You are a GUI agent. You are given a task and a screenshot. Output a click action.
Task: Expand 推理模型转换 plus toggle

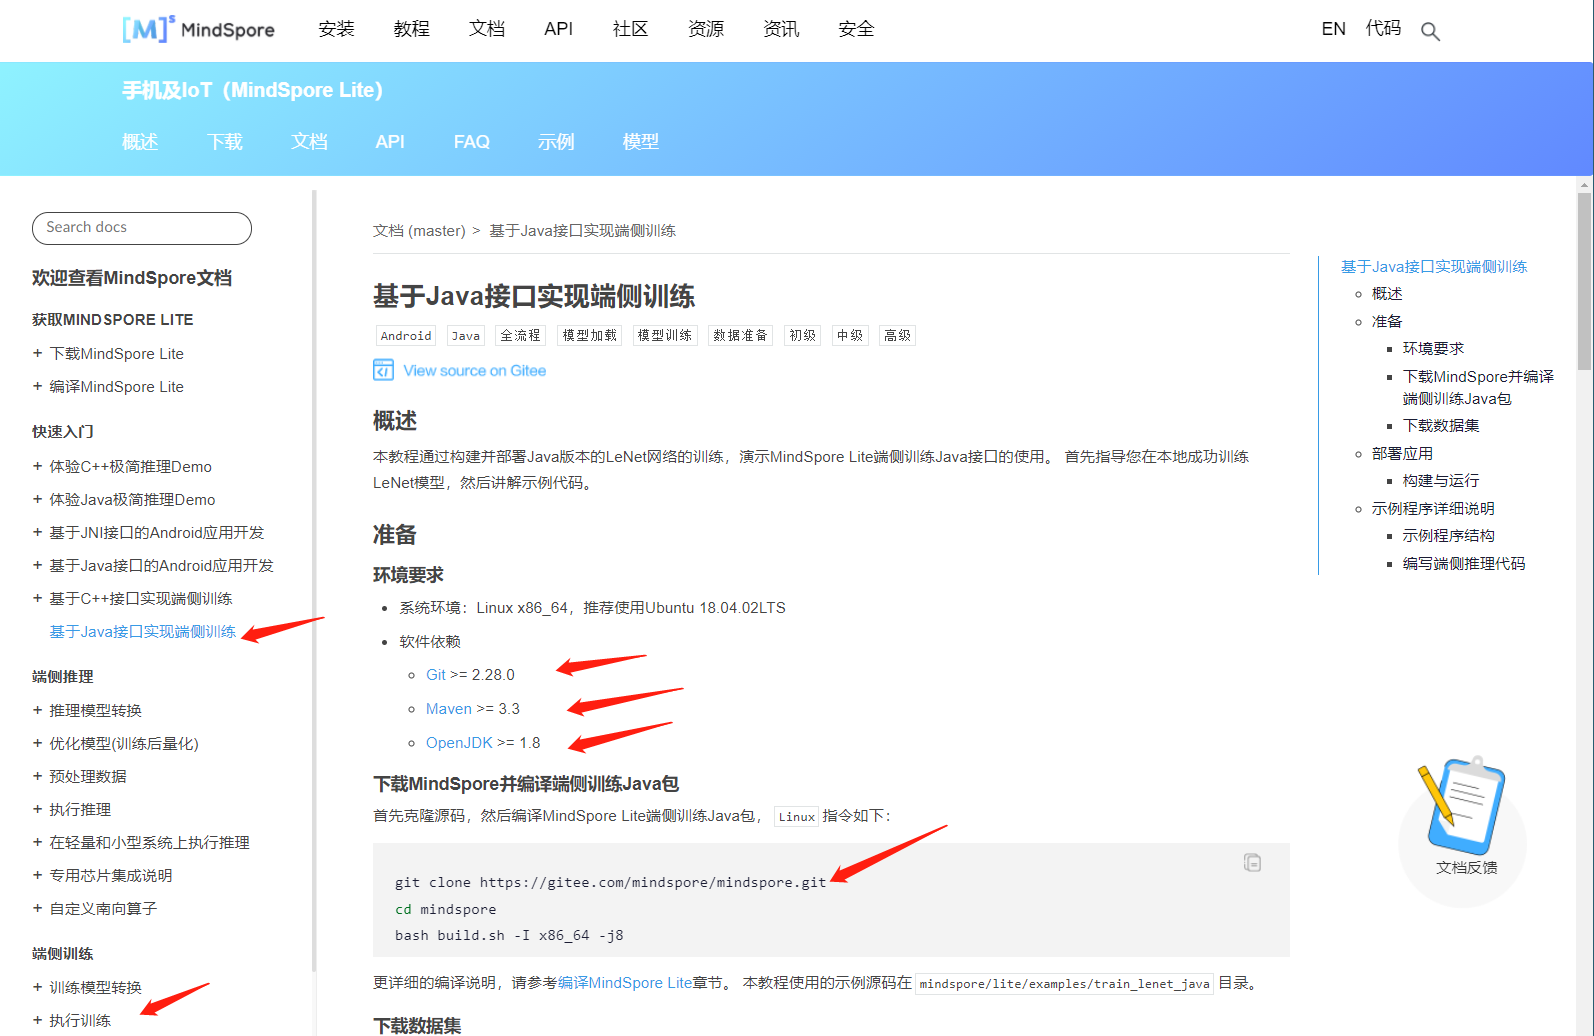37,710
